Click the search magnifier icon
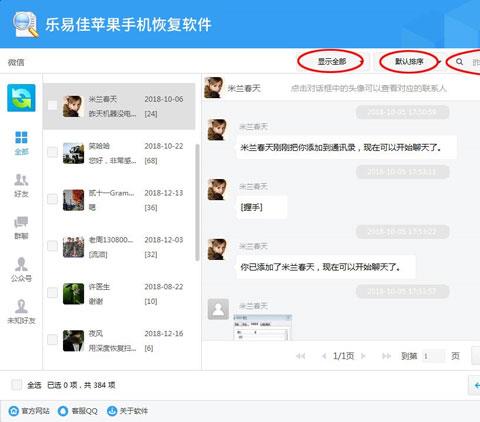Image resolution: width=480 pixels, height=422 pixels. [459, 62]
